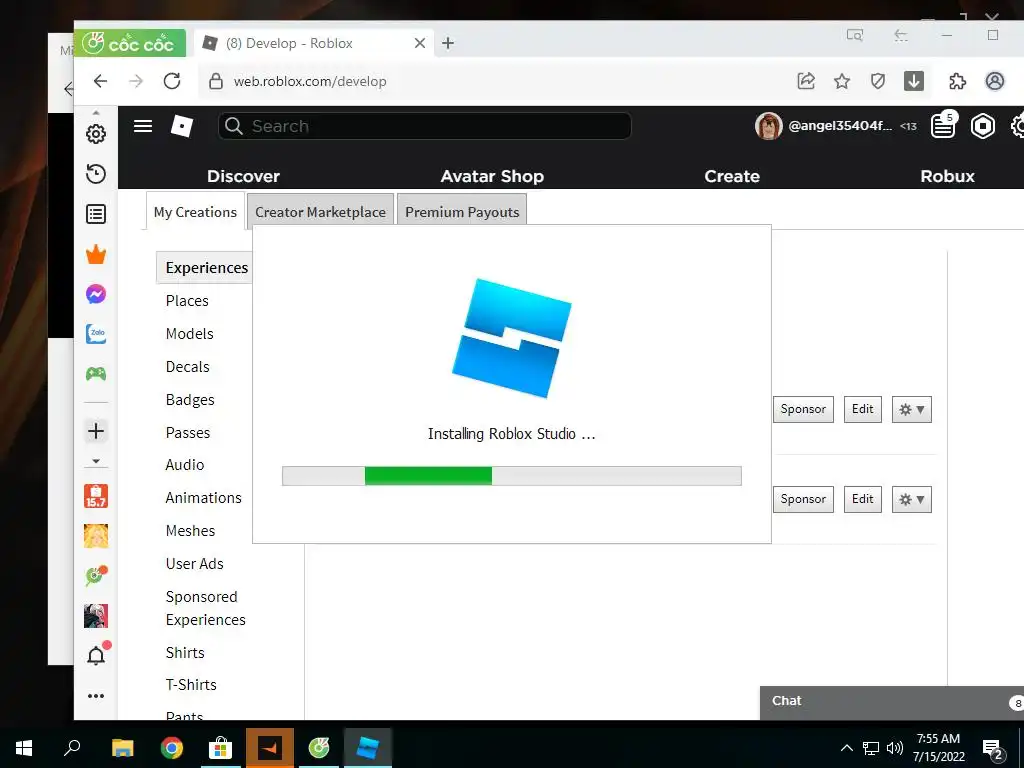
Task: Click the Roblox Studio install progress bar
Action: point(511,476)
